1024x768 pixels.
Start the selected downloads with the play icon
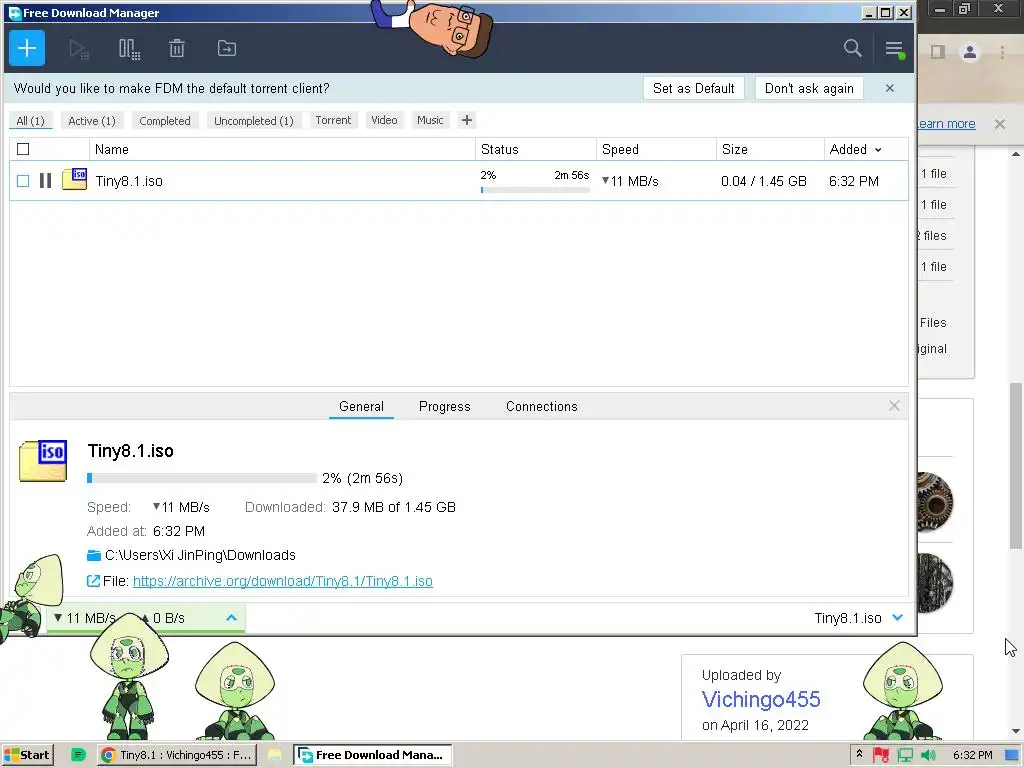point(79,49)
